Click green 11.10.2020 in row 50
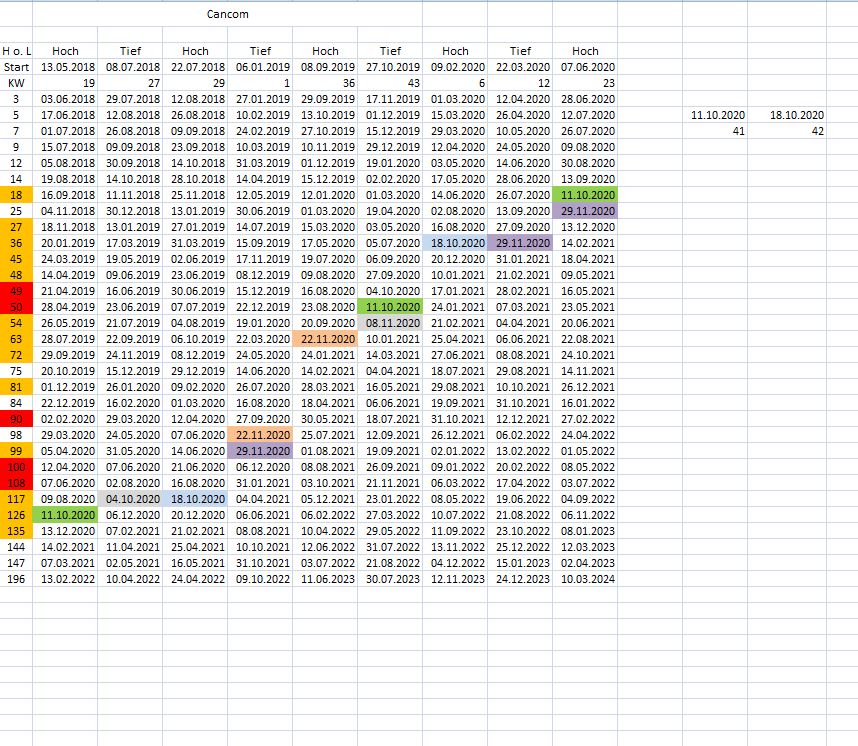Image resolution: width=858 pixels, height=746 pixels. click(x=390, y=307)
